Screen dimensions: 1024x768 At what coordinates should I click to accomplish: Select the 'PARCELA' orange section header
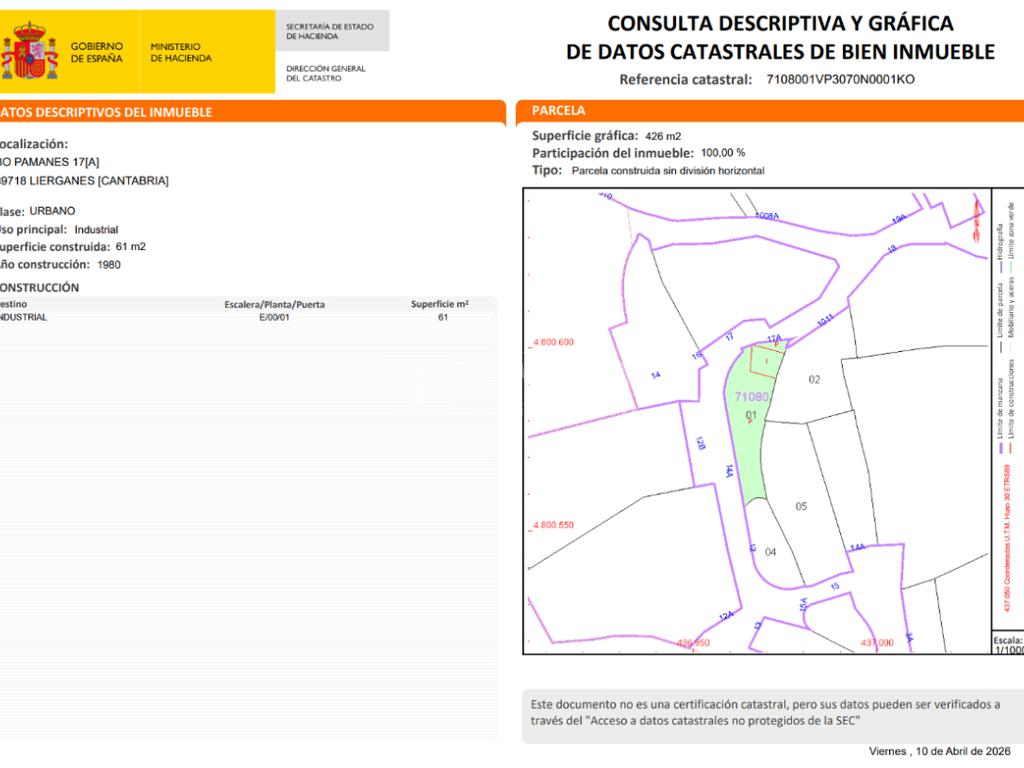point(560,111)
